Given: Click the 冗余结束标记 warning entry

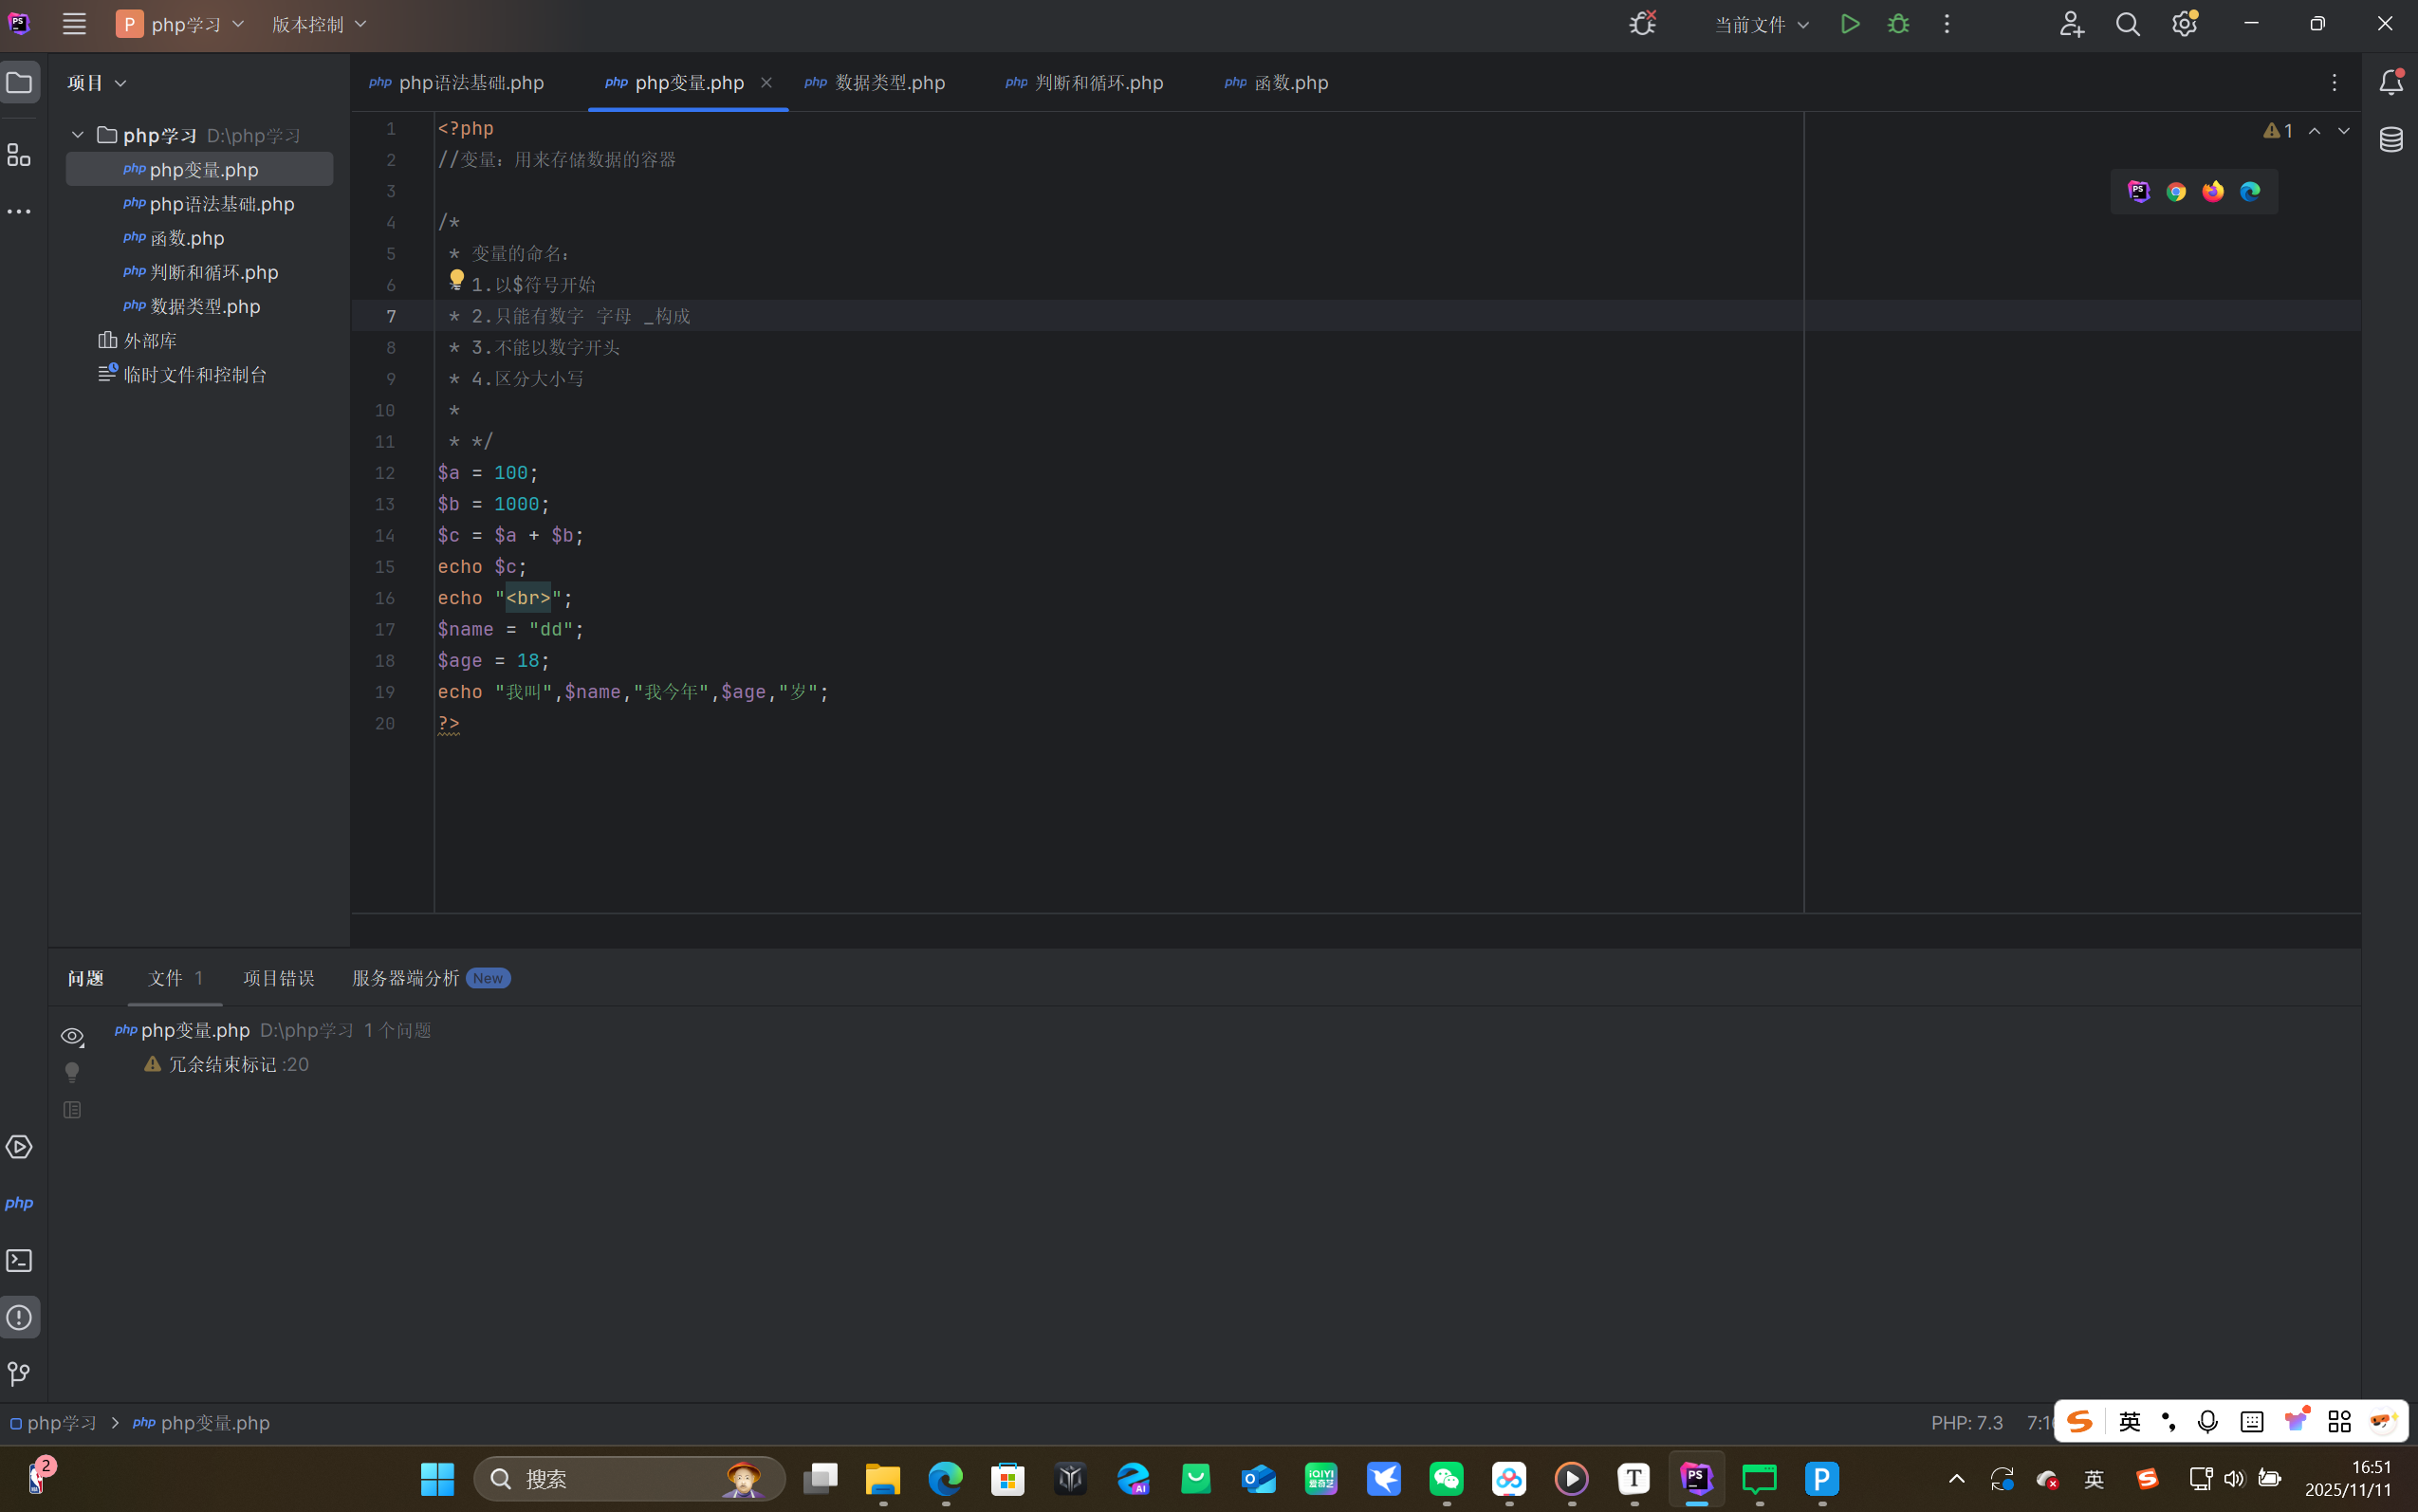Looking at the screenshot, I should pyautogui.click(x=223, y=1064).
